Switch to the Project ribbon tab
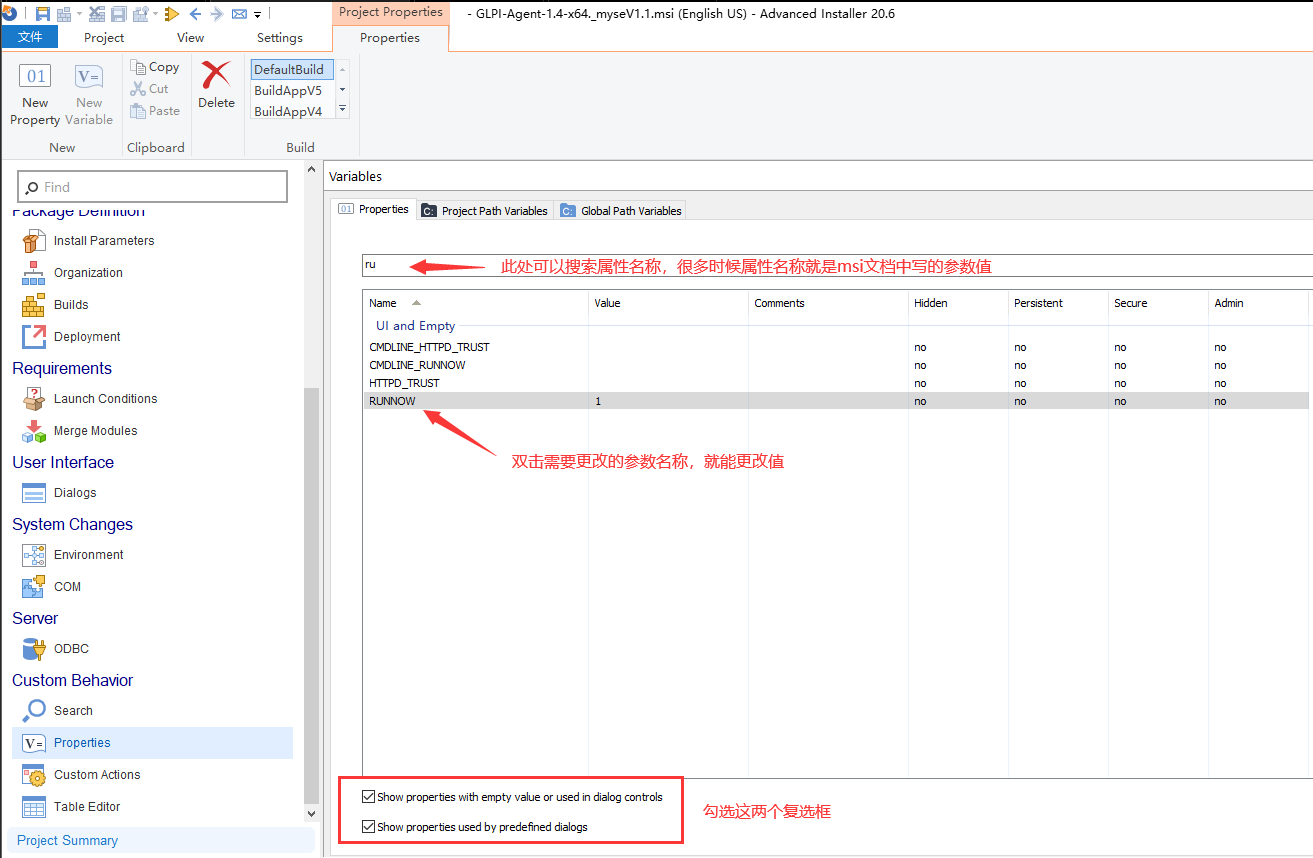The width and height of the screenshot is (1313, 858). click(104, 37)
